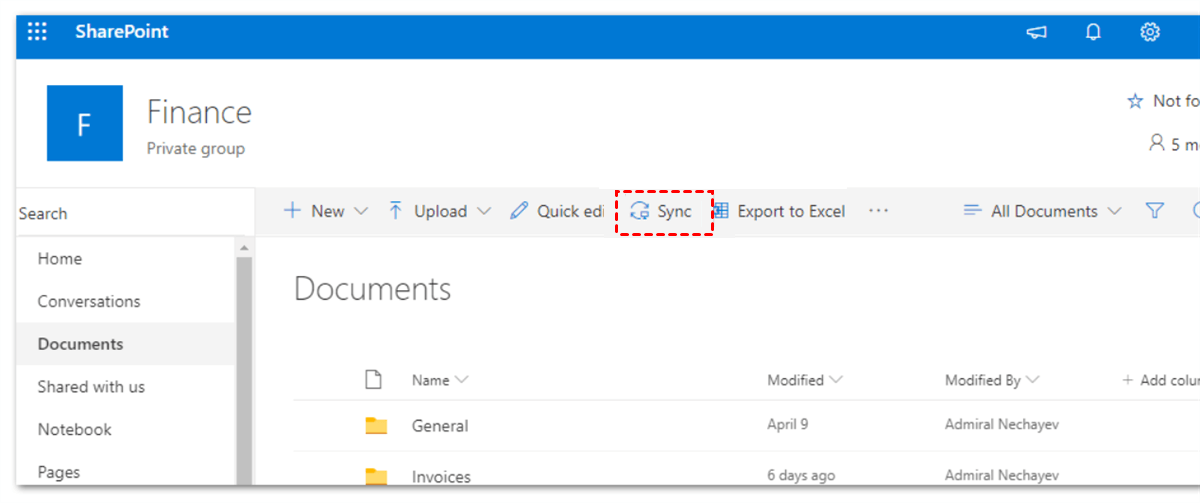Click the Upload arrow icon
The image size is (1200, 503).
click(x=396, y=211)
